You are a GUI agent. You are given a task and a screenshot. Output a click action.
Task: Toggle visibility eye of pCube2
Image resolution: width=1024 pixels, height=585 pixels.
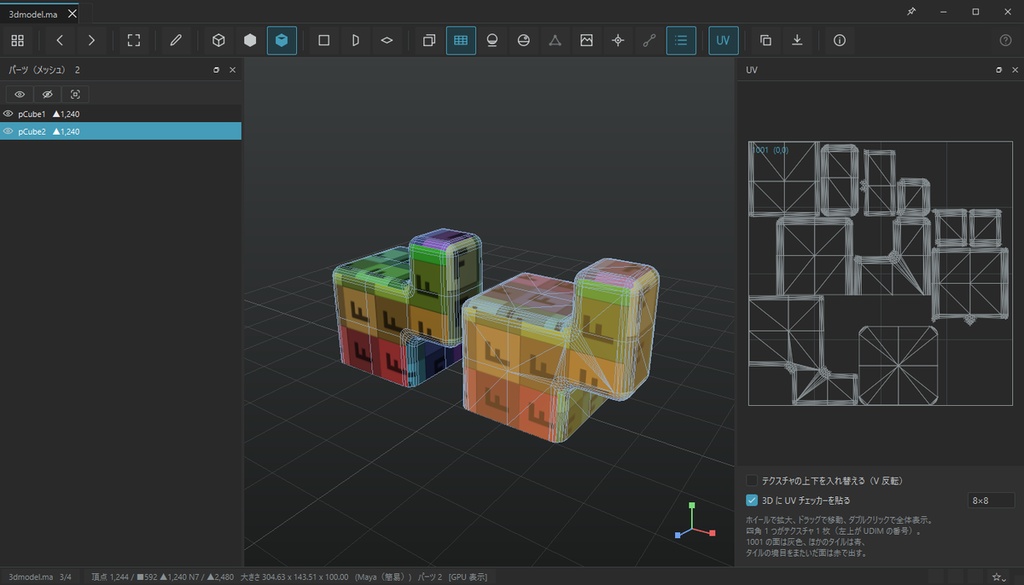8,131
